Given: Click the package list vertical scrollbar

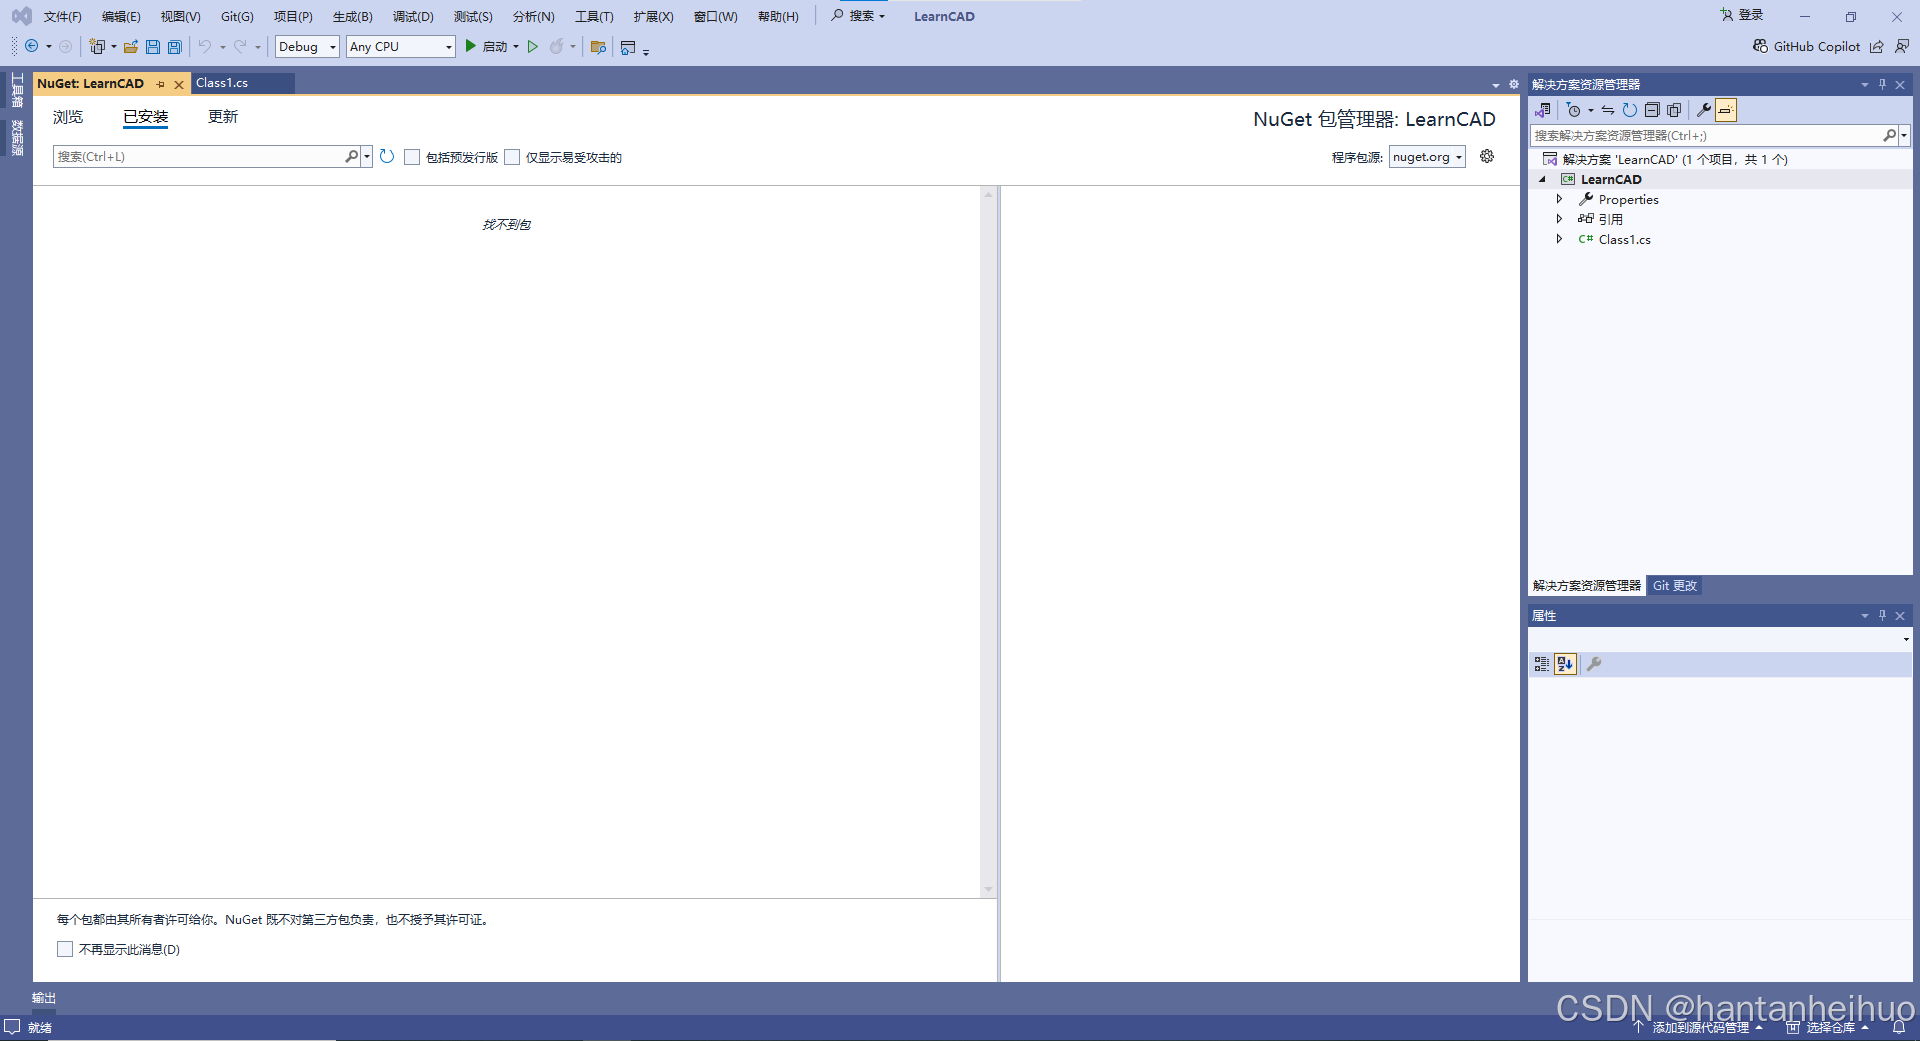Looking at the screenshot, I should pyautogui.click(x=988, y=541).
